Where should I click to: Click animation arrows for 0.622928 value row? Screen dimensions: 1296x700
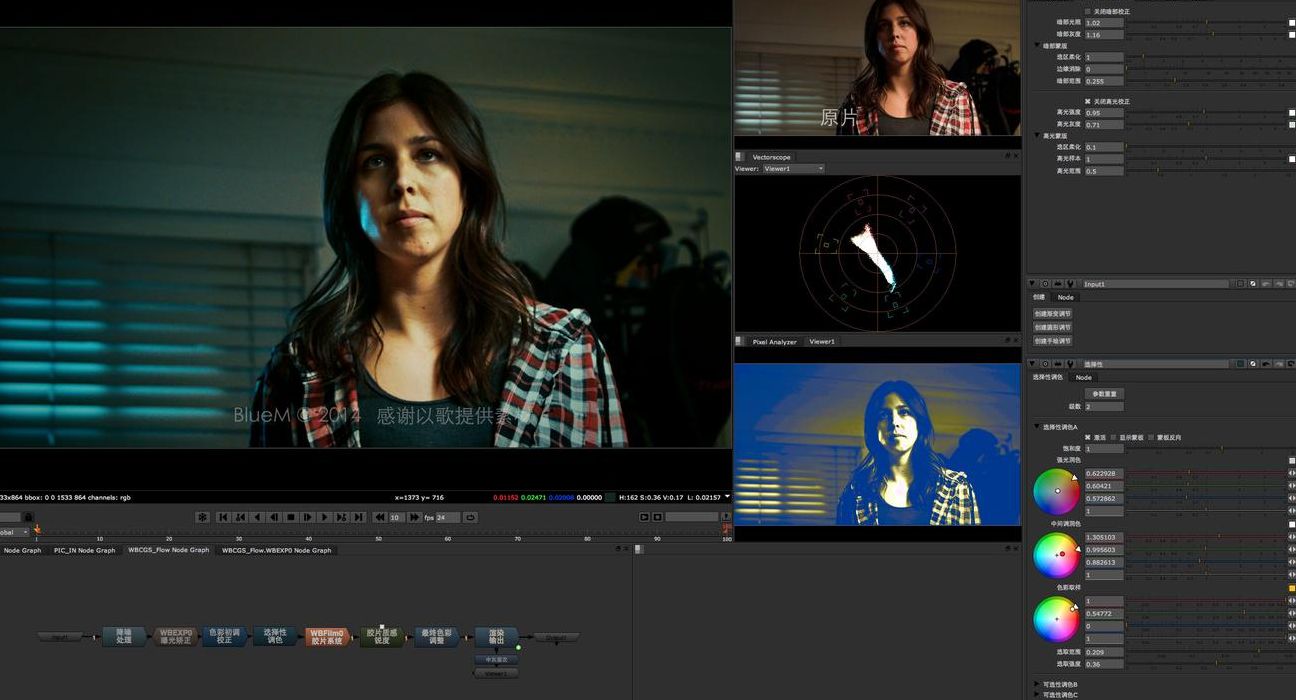pos(1291,473)
